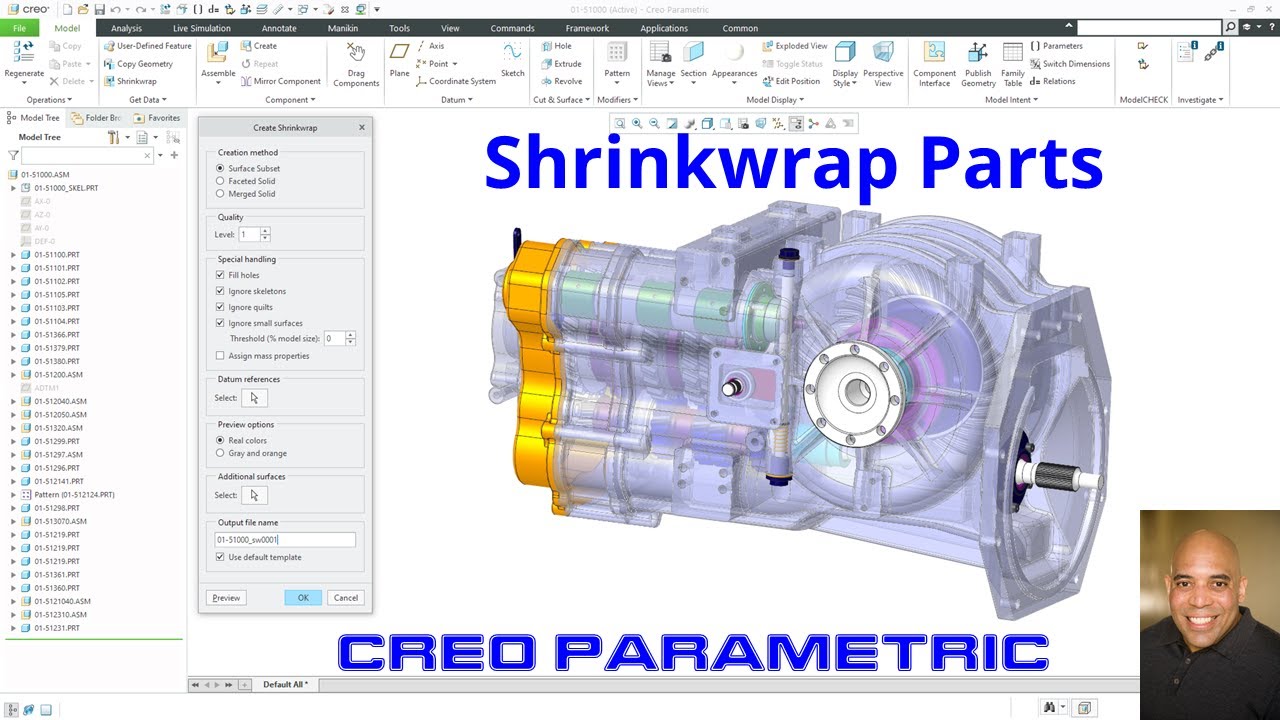
Task: Click Edit Position tool
Action: click(x=790, y=81)
